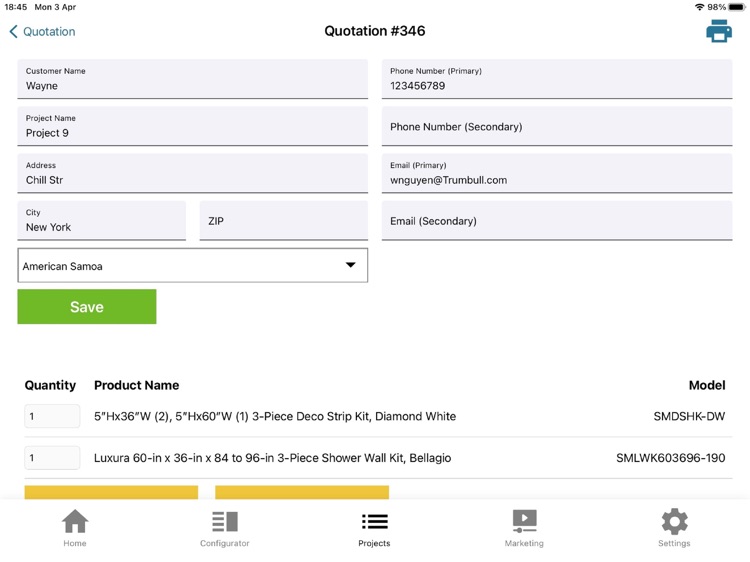This screenshot has height=562, width=750.
Task: Tap the Model column header
Action: tap(707, 385)
